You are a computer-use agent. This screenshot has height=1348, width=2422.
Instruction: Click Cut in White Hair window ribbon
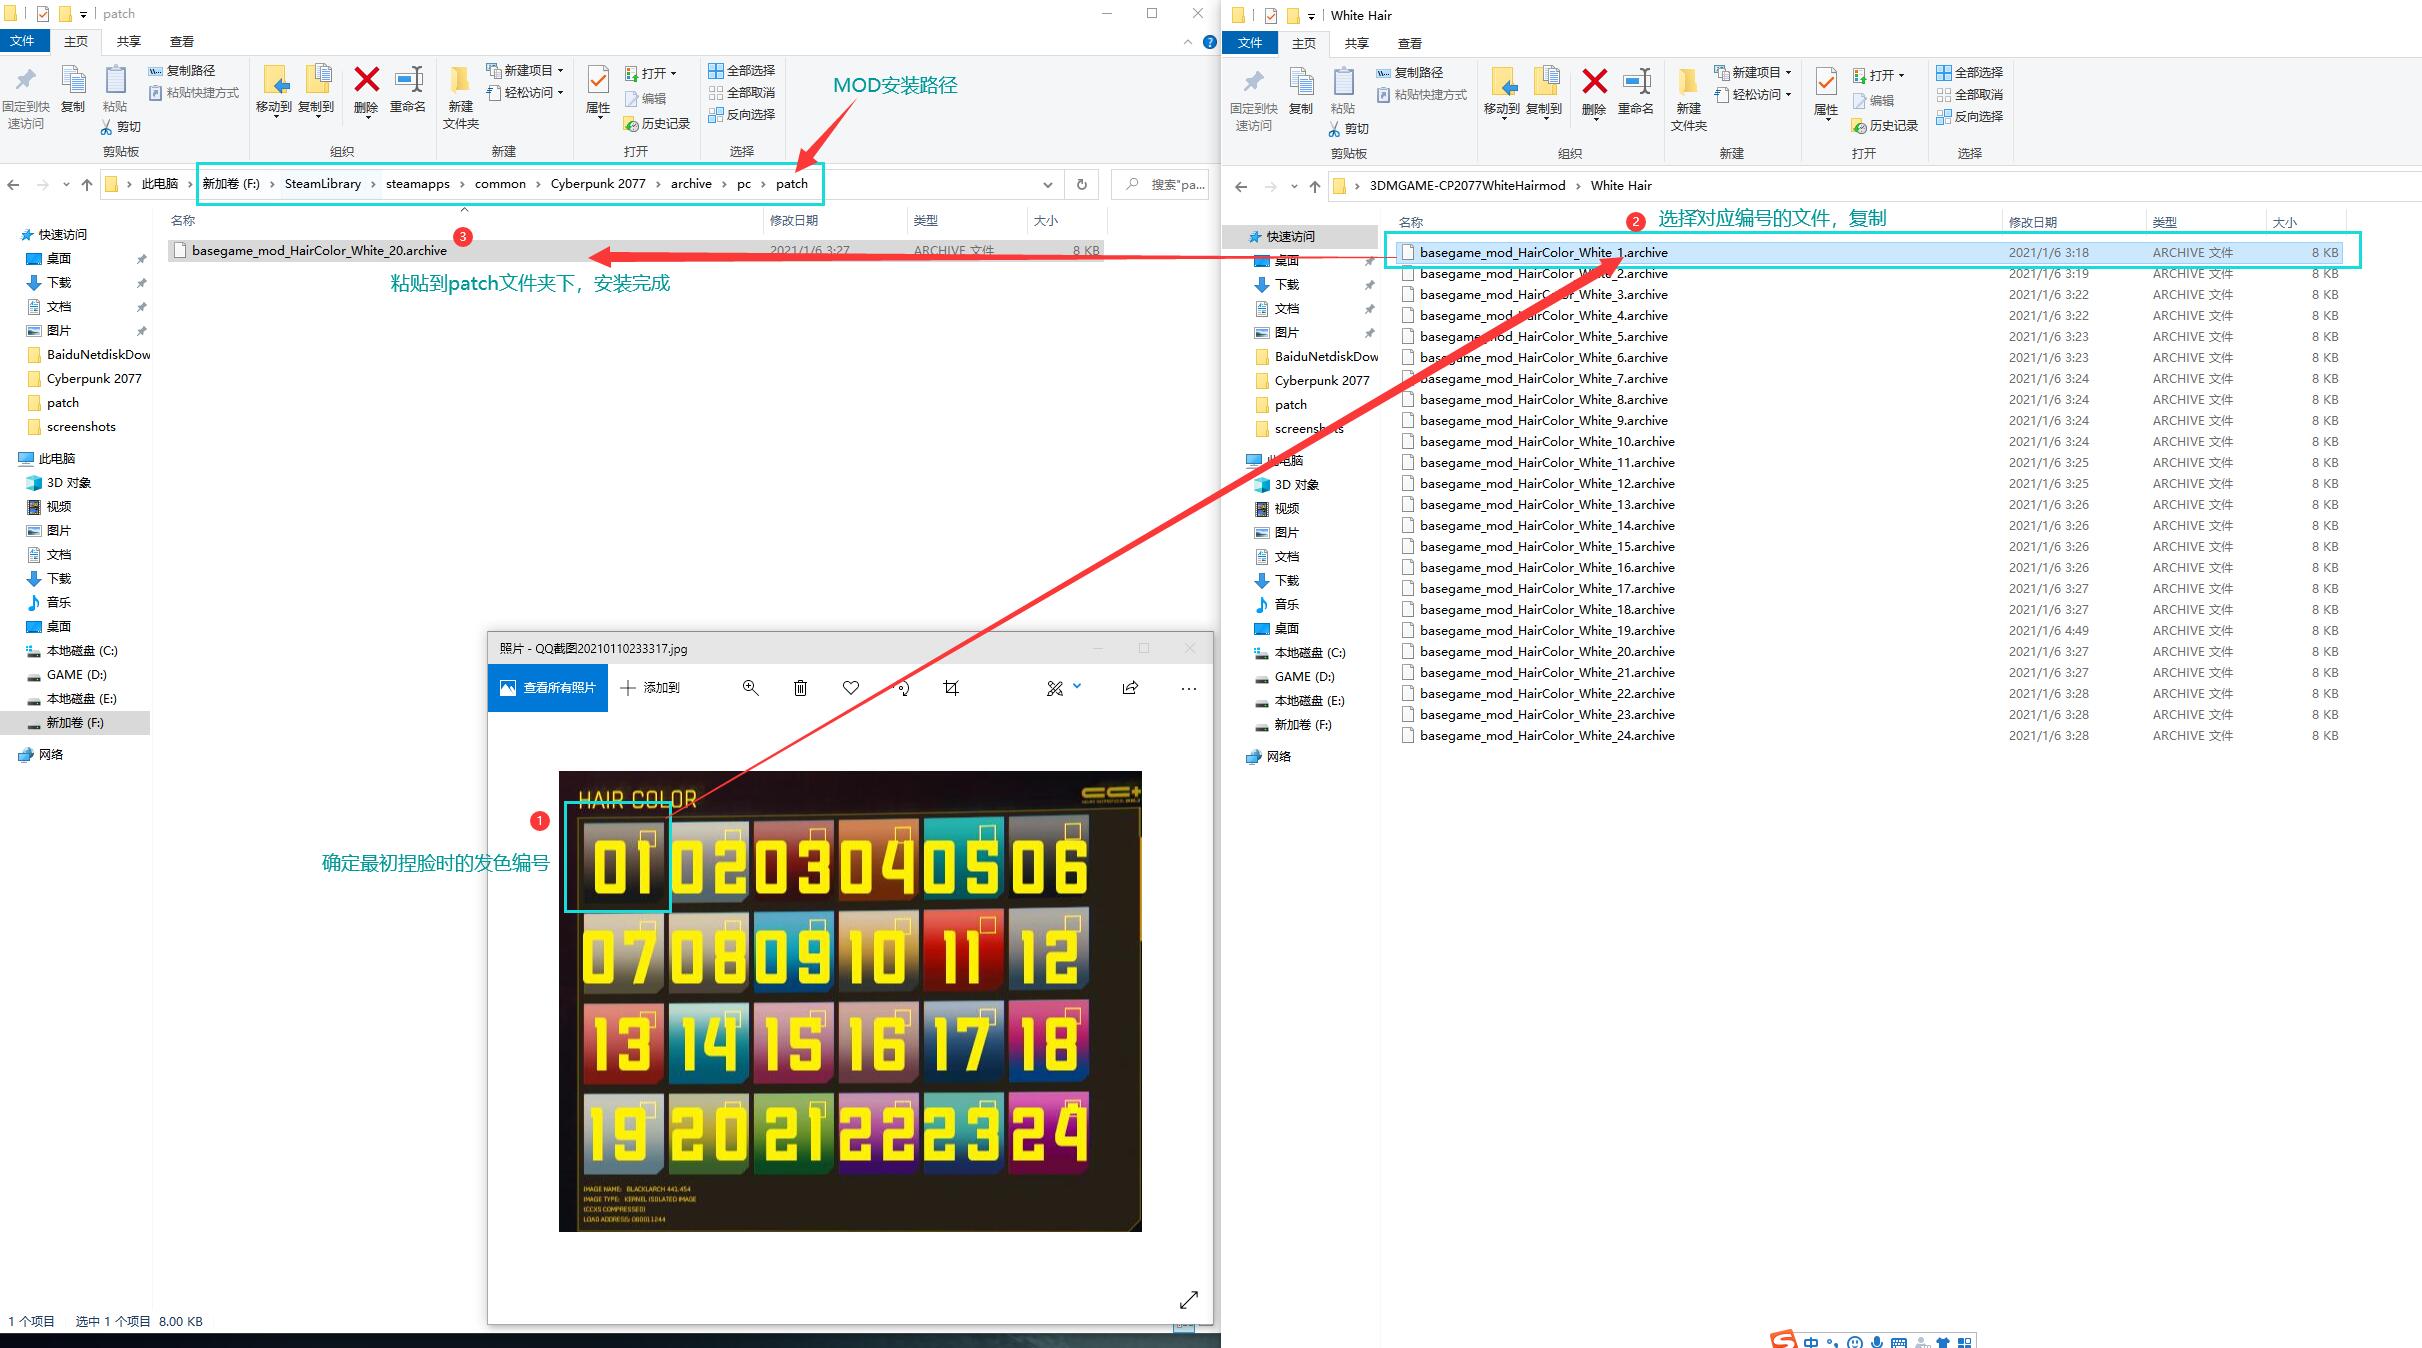click(1349, 129)
